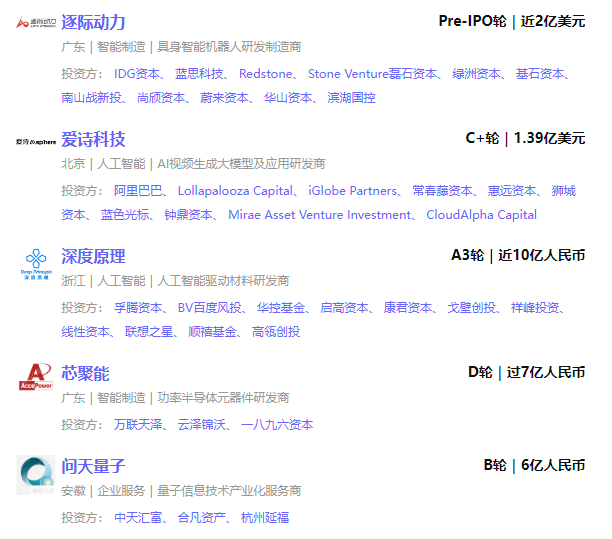Open the 问天量子 company title link
The image size is (612, 539).
pos(93,466)
